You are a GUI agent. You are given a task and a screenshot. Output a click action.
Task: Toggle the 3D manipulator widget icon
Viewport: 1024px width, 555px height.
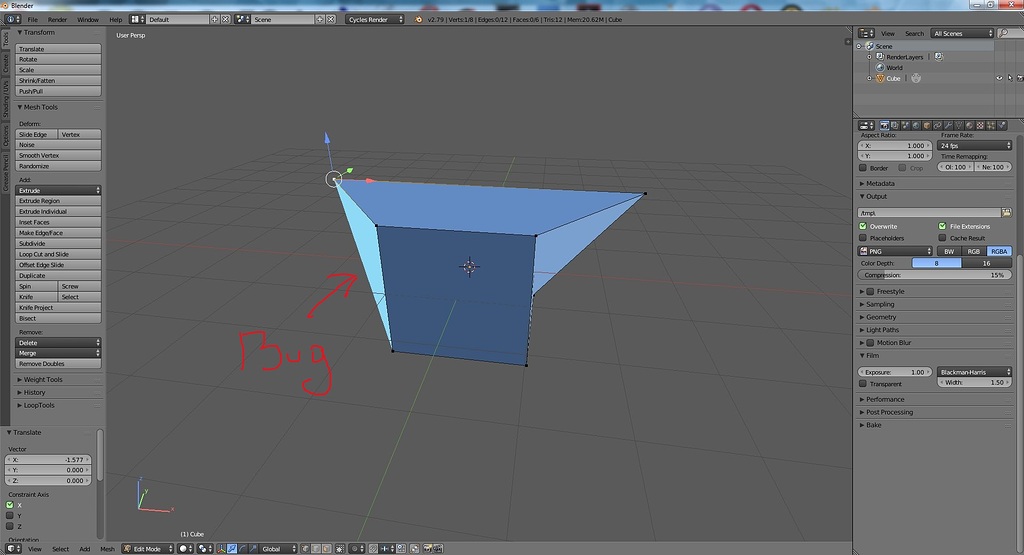tap(221, 549)
